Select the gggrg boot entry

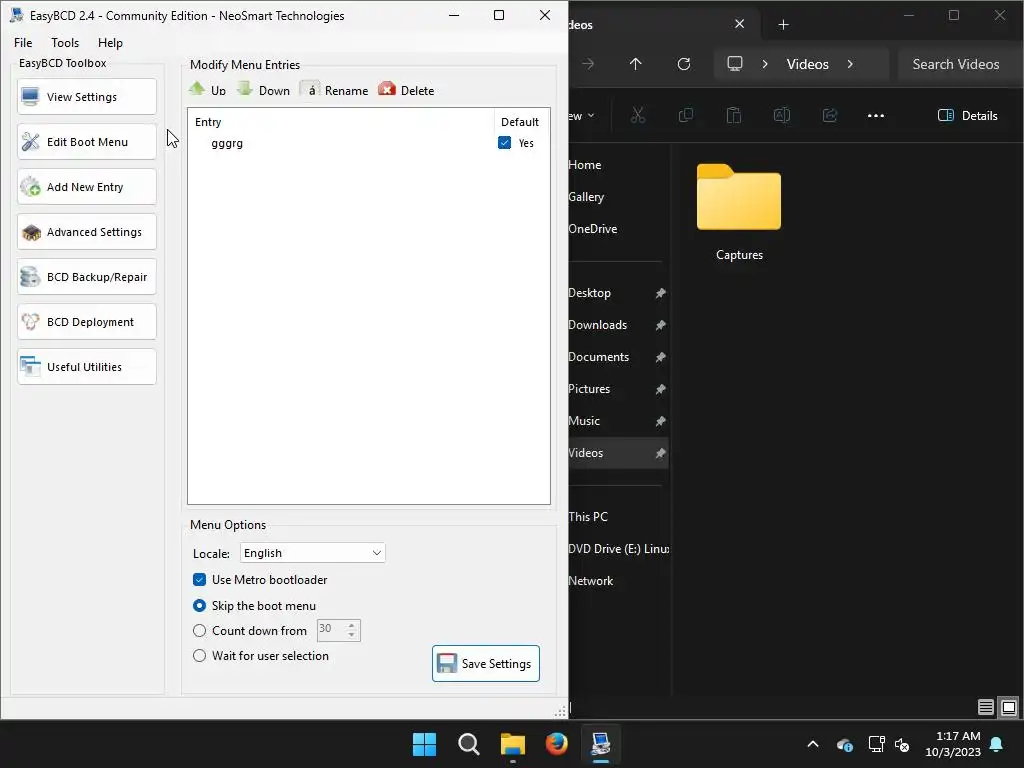[x=227, y=143]
